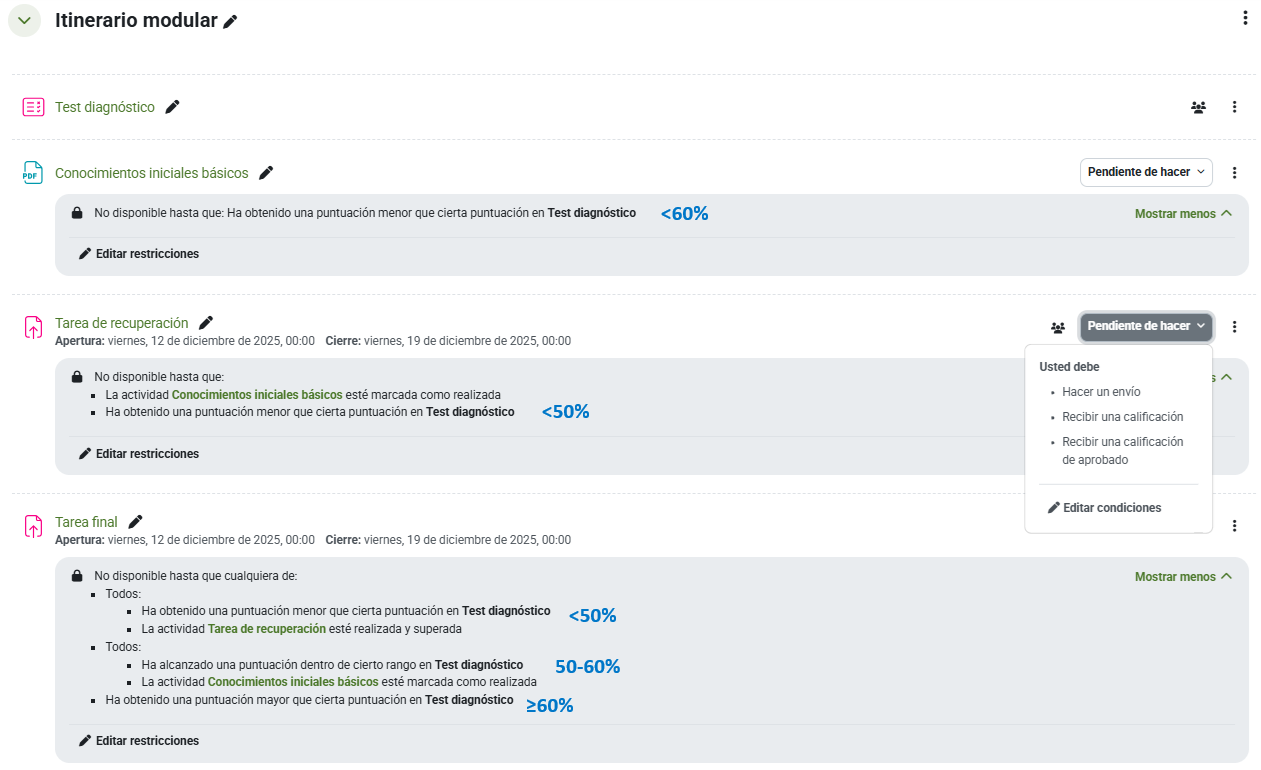Collapse restrictions with first Mostrar menos
Viewport: 1261px width, 770px height.
coord(1183,214)
